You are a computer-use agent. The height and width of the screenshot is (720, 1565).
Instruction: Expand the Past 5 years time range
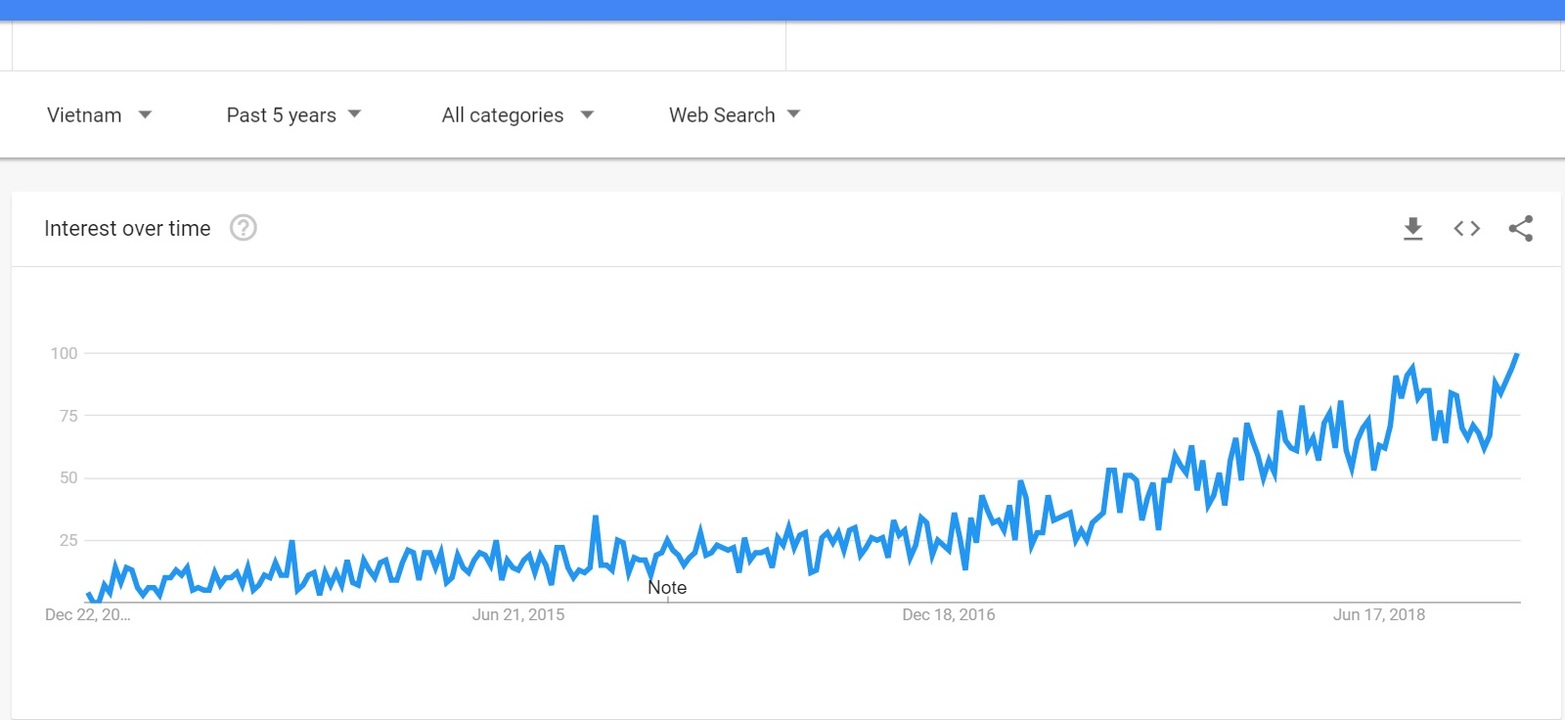[x=294, y=115]
